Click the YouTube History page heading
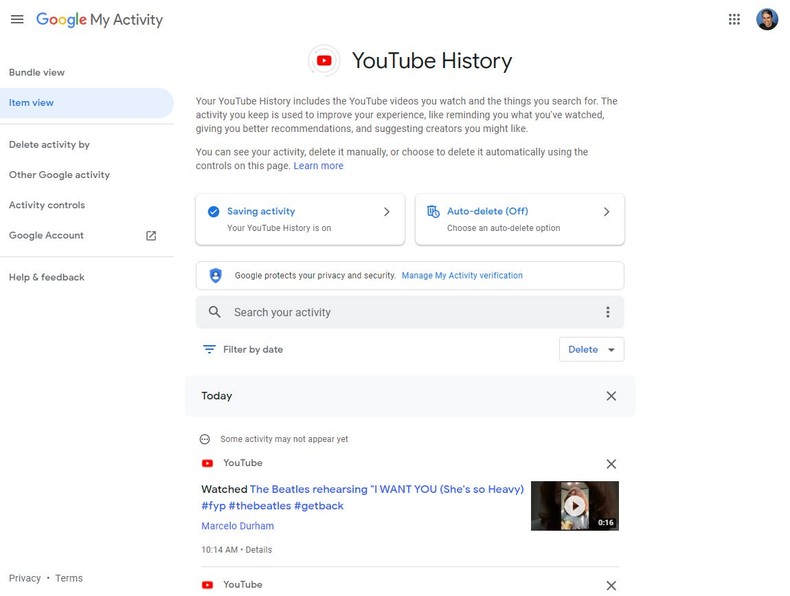This screenshot has width=790, height=596. (x=432, y=61)
